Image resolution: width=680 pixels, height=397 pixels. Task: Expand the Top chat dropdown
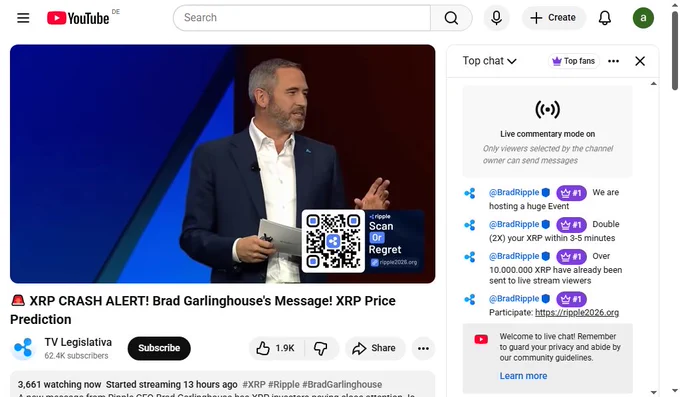pyautogui.click(x=489, y=61)
